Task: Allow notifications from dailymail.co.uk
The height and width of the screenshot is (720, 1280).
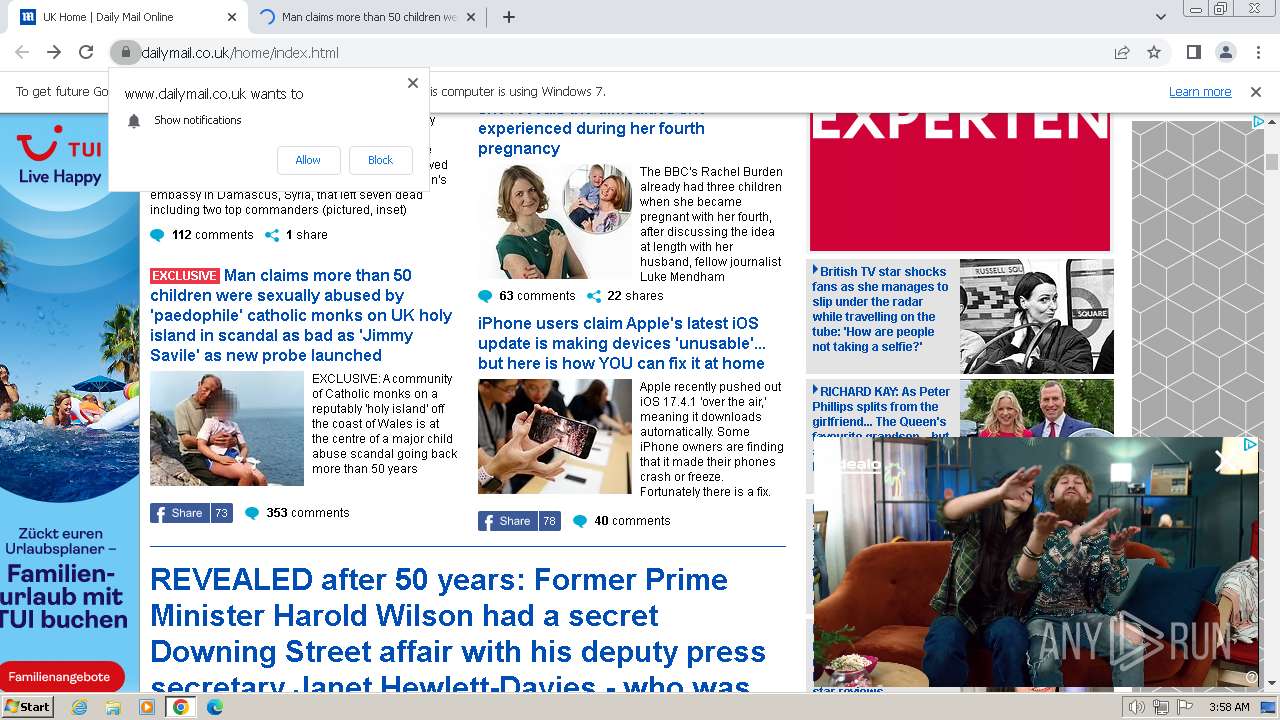Action: click(x=308, y=160)
